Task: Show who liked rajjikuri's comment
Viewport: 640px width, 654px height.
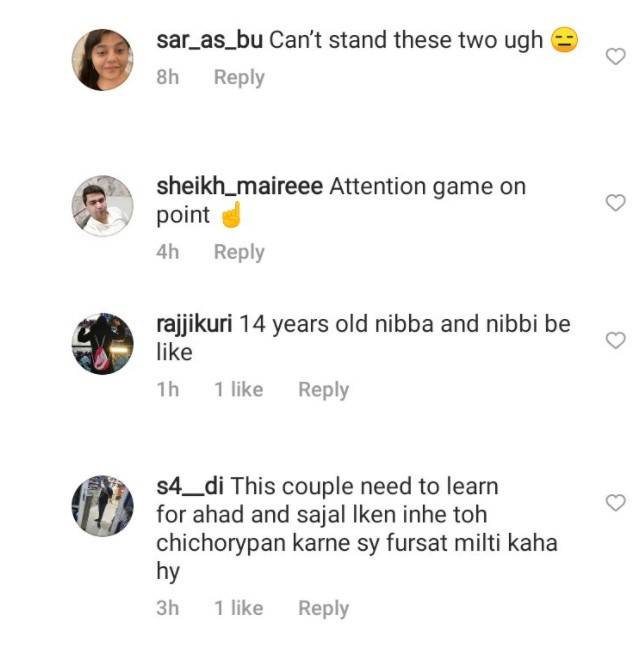Action: (239, 390)
